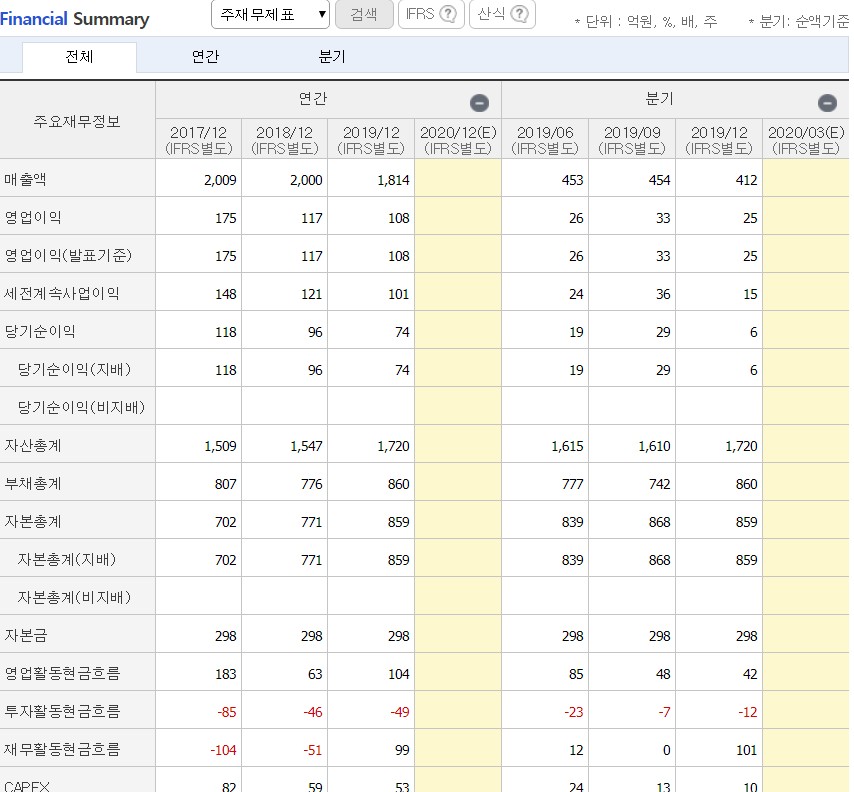Open the 산식 help question mark
This screenshot has height=792, width=854.
[x=520, y=14]
